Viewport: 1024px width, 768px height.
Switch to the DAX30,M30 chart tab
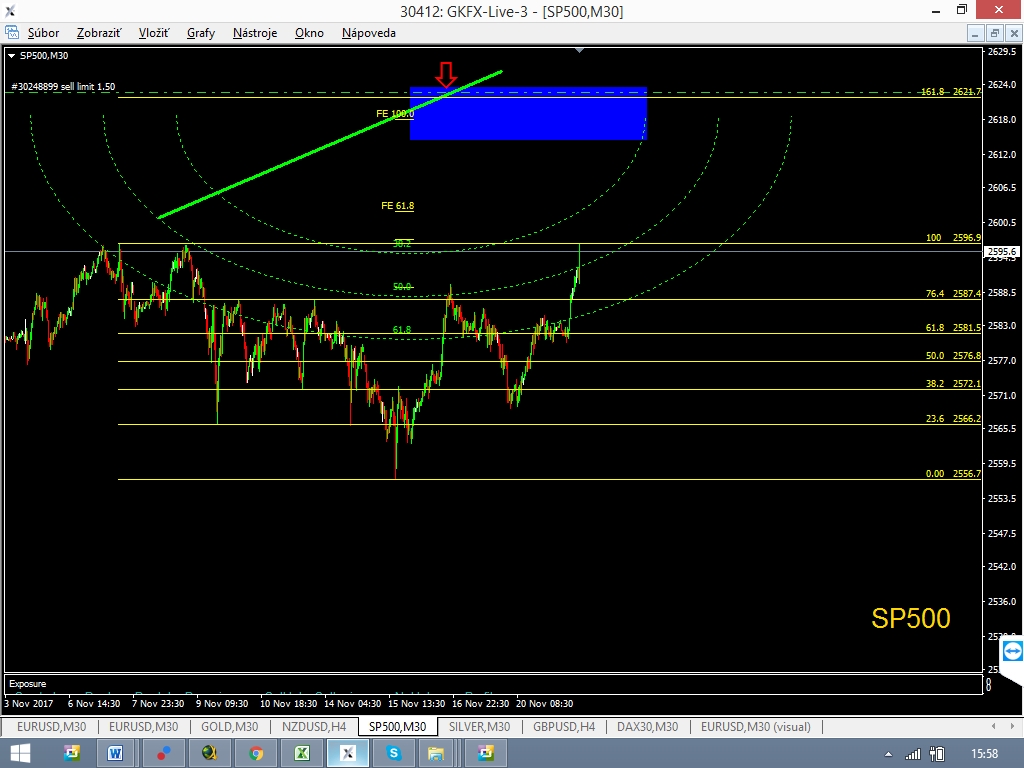click(x=647, y=727)
